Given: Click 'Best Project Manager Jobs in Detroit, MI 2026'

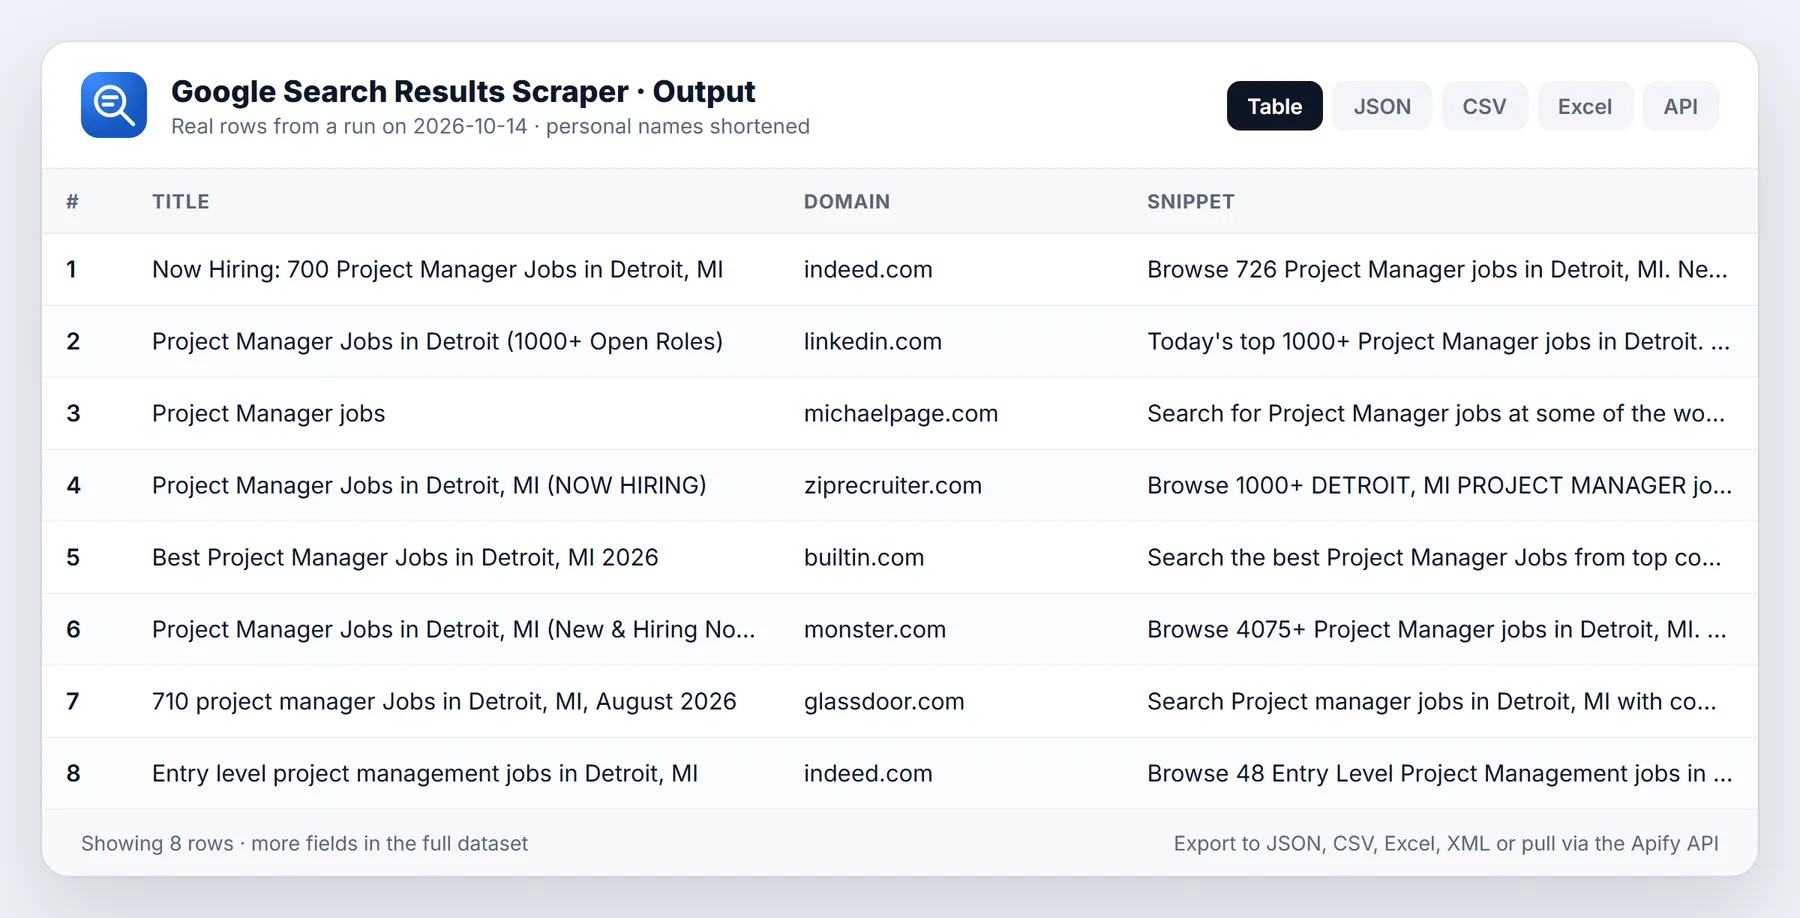Looking at the screenshot, I should click(x=405, y=557).
